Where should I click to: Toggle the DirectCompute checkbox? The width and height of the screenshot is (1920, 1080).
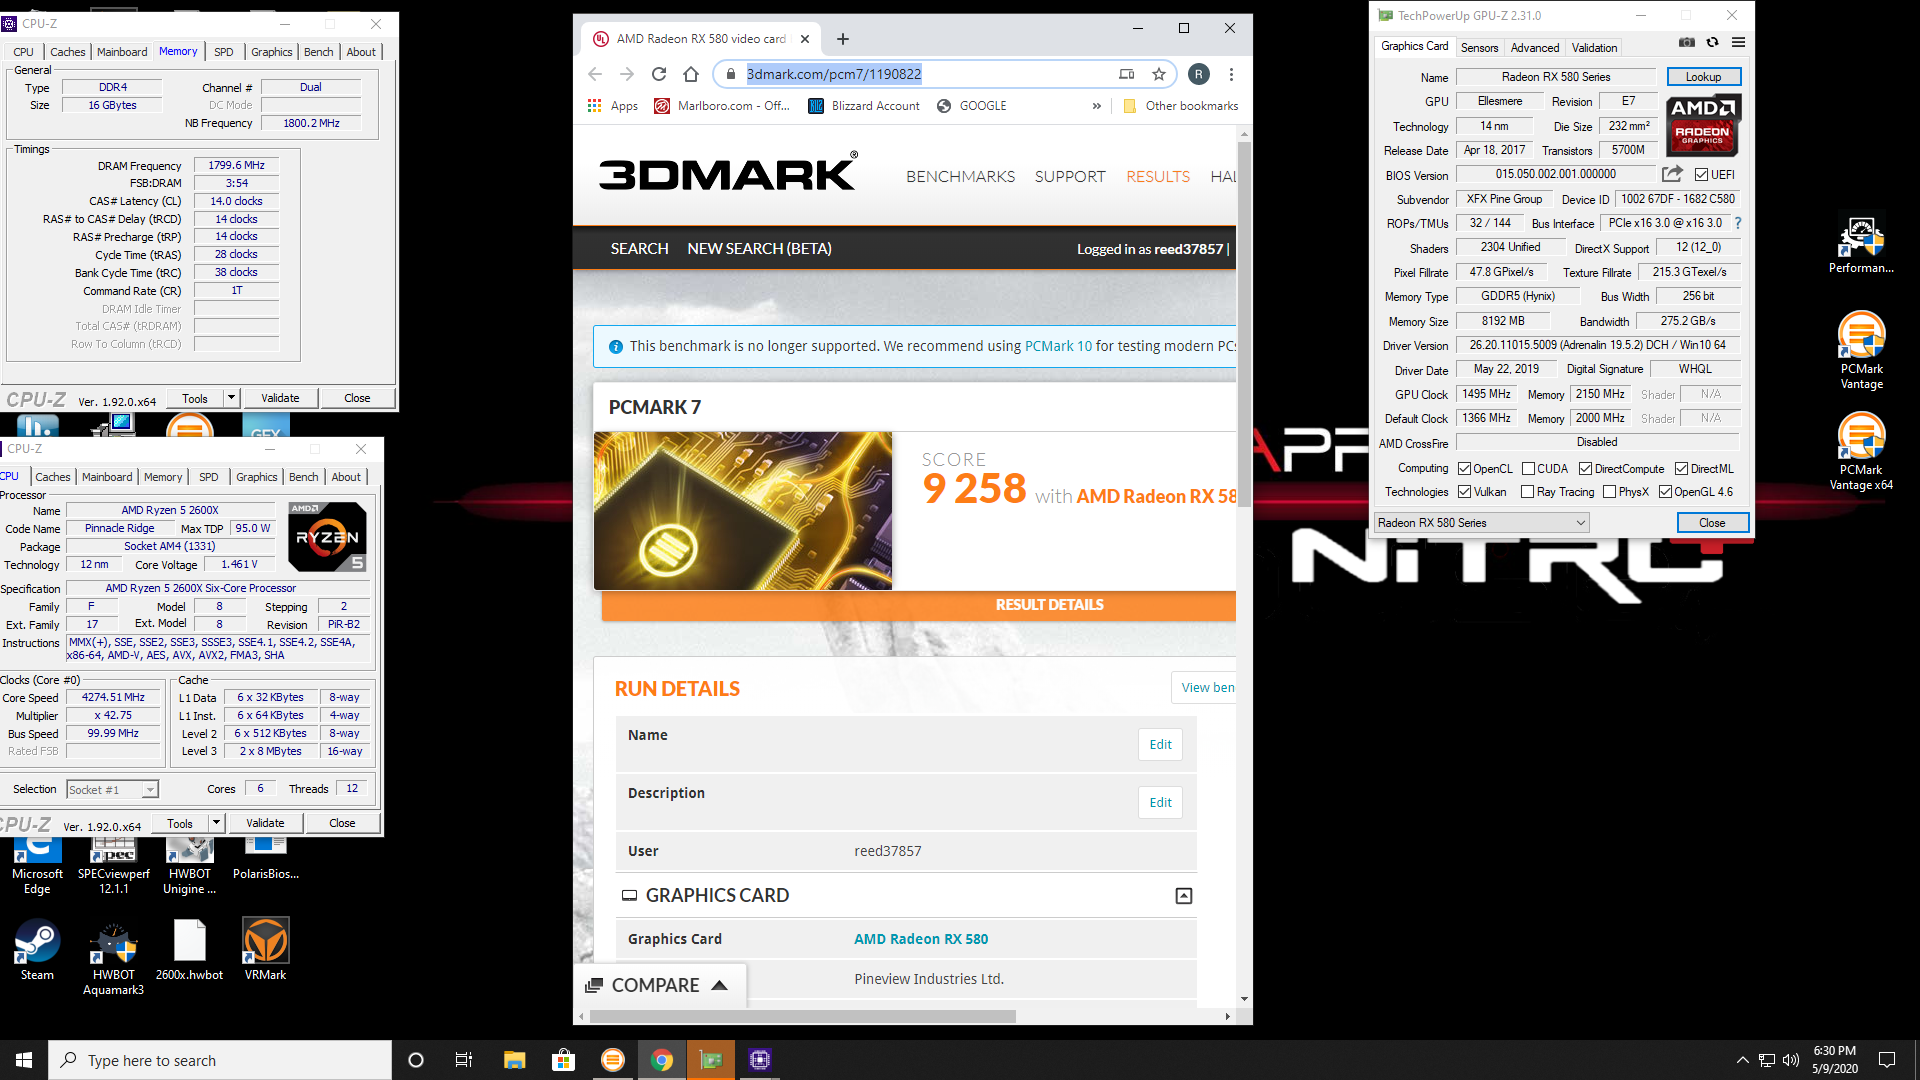pos(1585,469)
